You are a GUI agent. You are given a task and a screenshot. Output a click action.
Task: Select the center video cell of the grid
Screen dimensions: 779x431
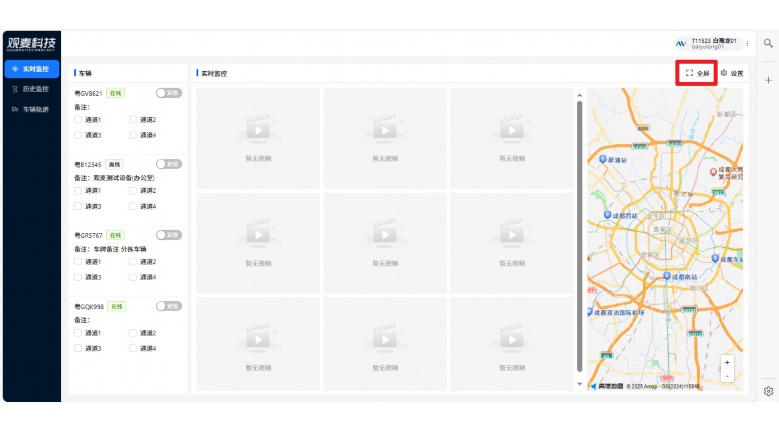click(385, 243)
